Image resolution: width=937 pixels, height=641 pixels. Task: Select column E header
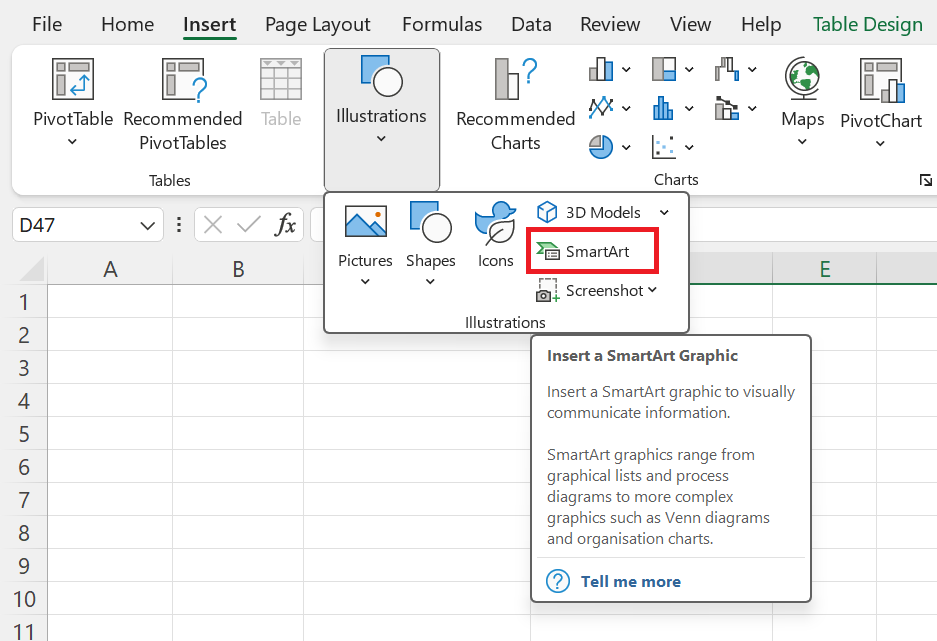coord(825,269)
